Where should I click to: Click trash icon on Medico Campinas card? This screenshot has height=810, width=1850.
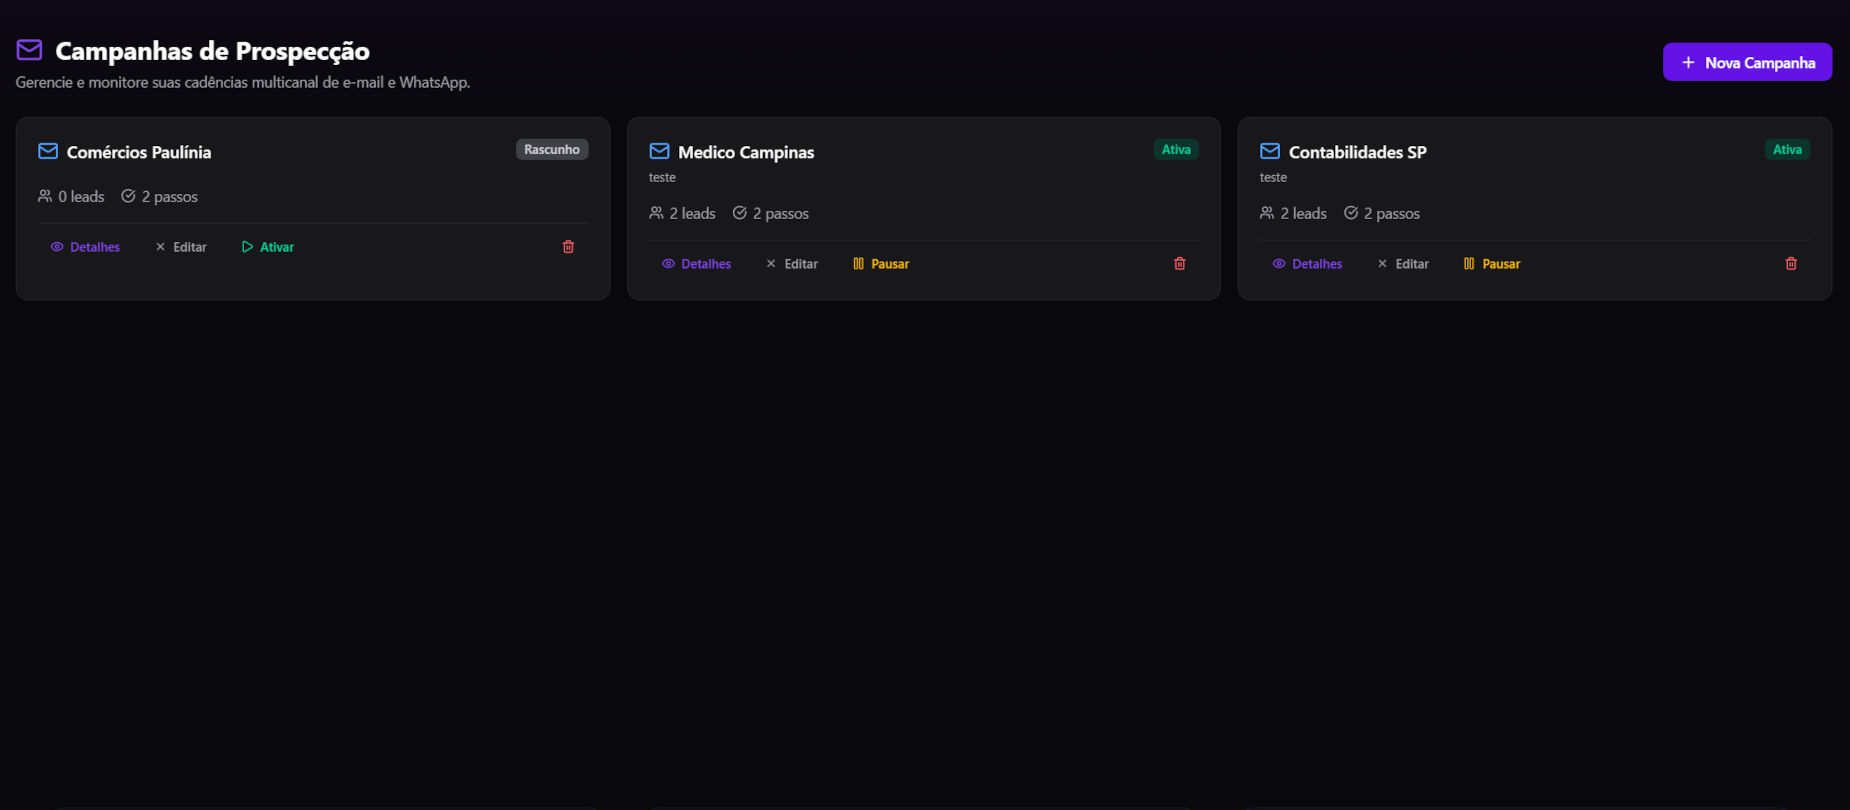click(1179, 264)
